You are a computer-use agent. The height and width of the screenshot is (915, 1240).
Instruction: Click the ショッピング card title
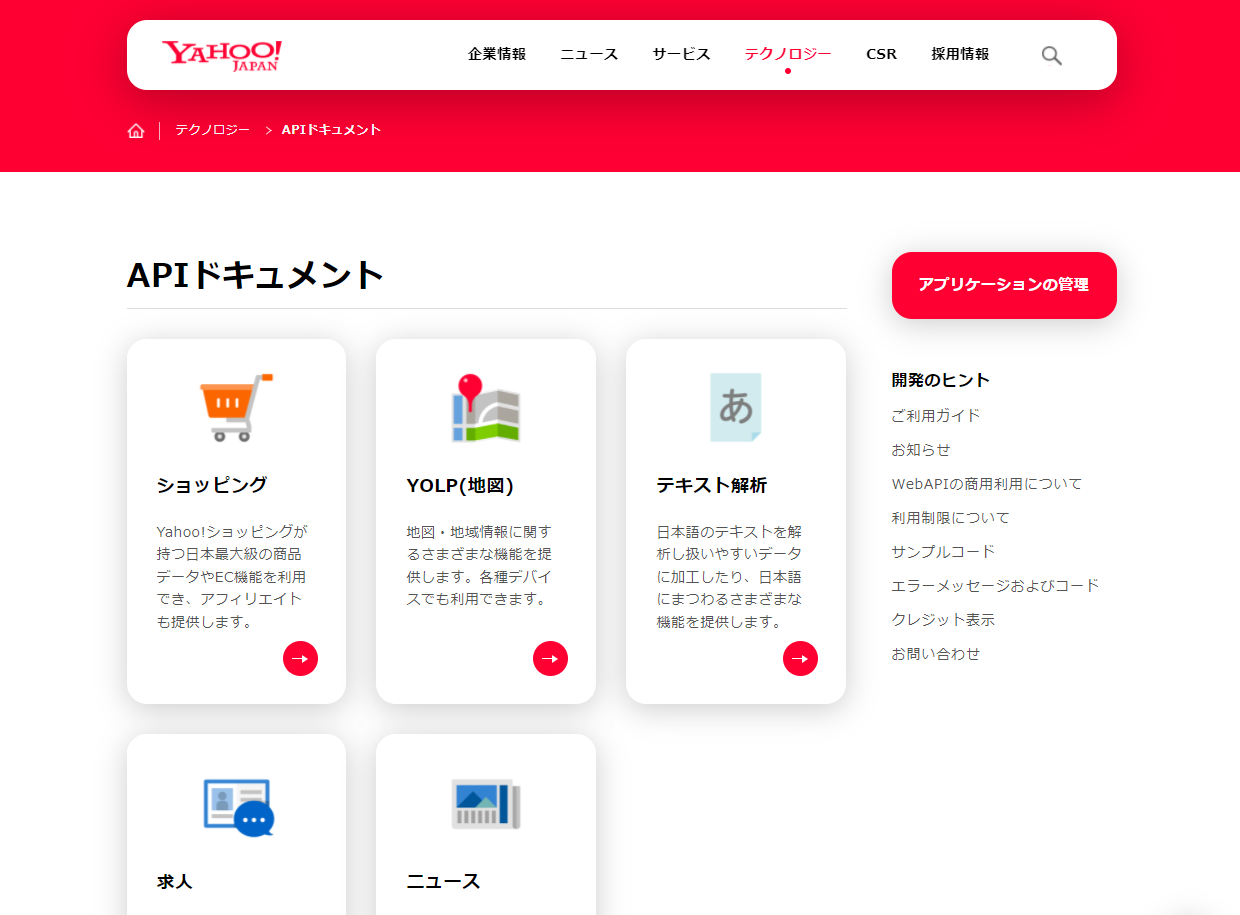click(x=212, y=485)
